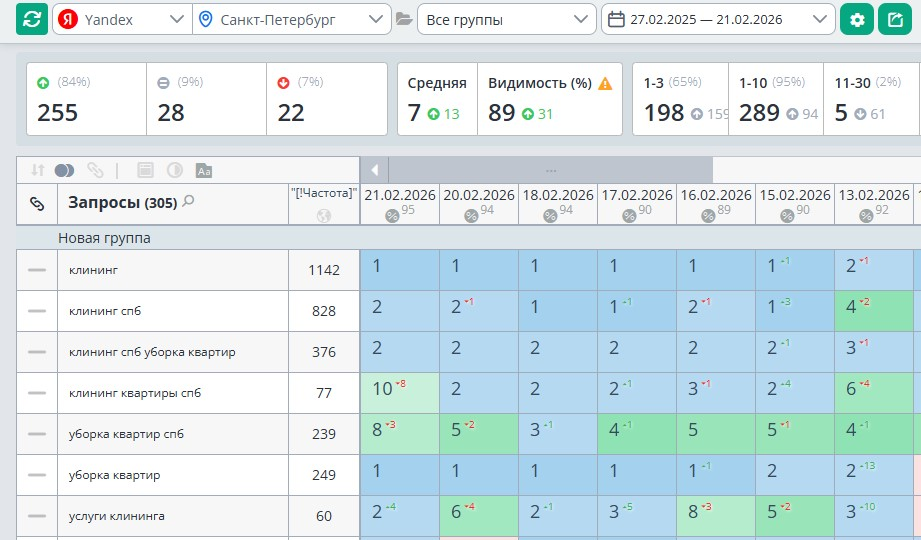Select query услуги клининга
Viewport: 921px width, 540px height.
(117, 516)
